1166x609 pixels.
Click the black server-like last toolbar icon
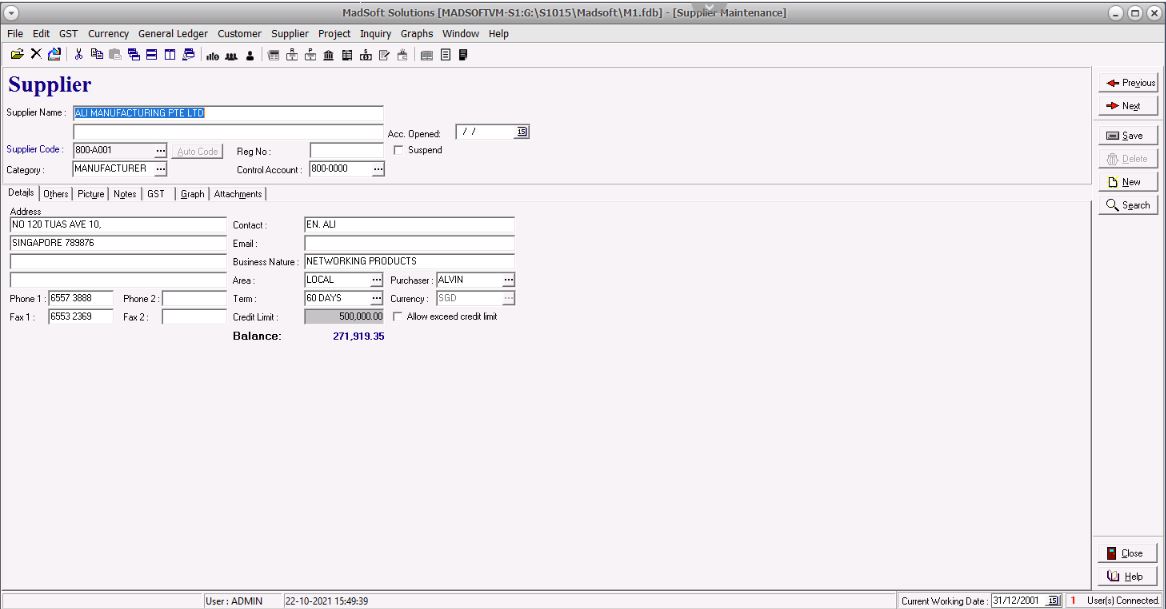463,55
